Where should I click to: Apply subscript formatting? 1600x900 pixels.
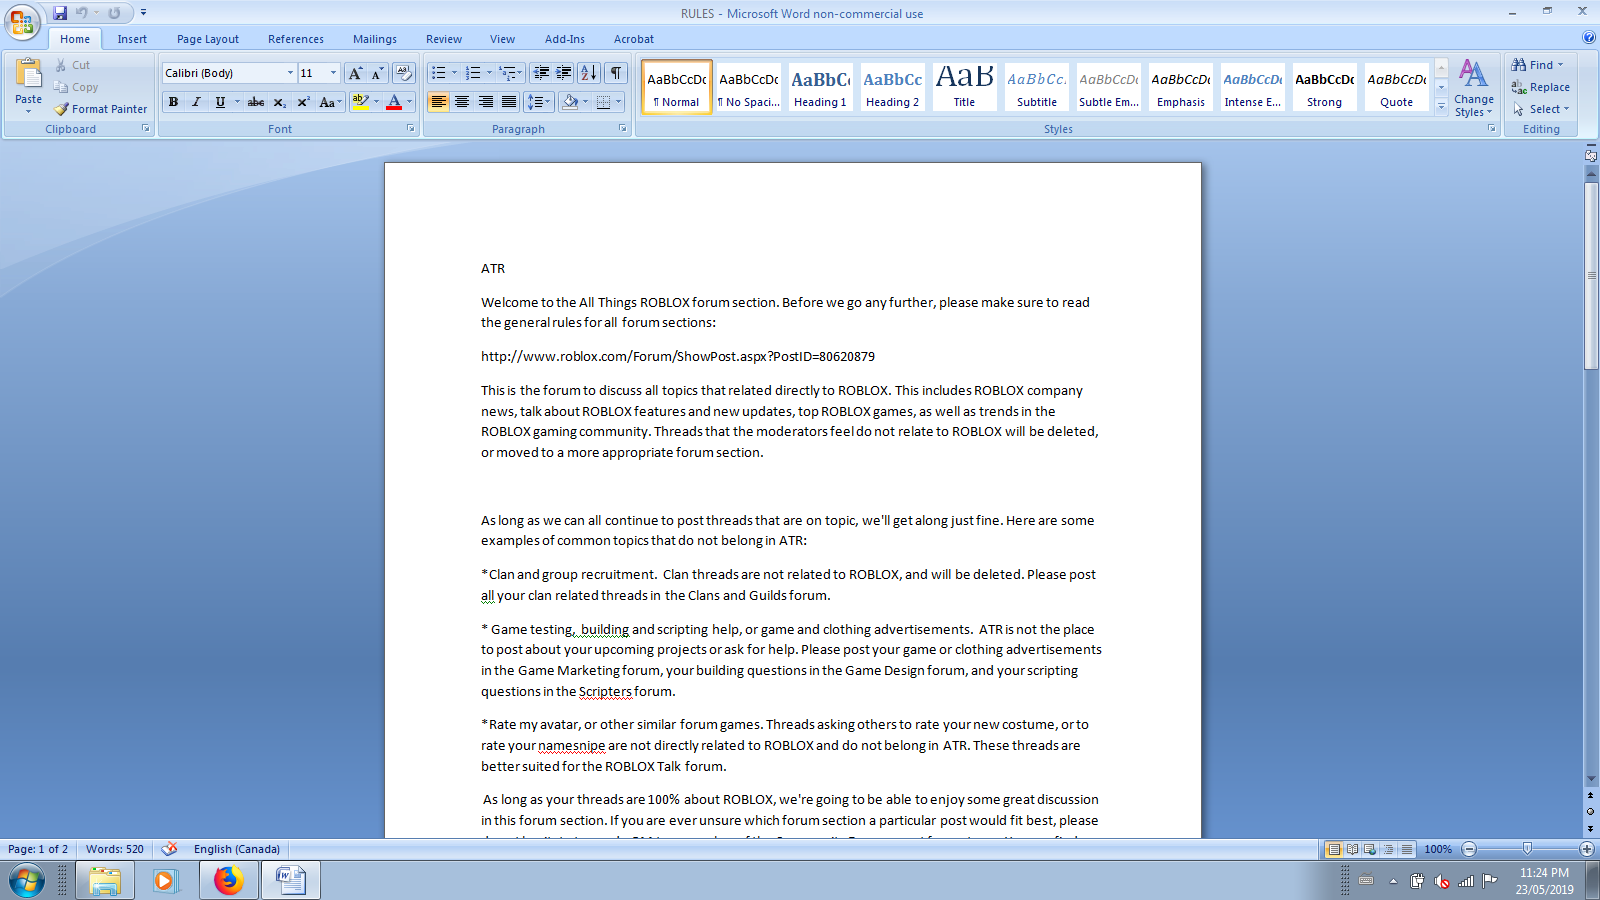click(x=280, y=102)
